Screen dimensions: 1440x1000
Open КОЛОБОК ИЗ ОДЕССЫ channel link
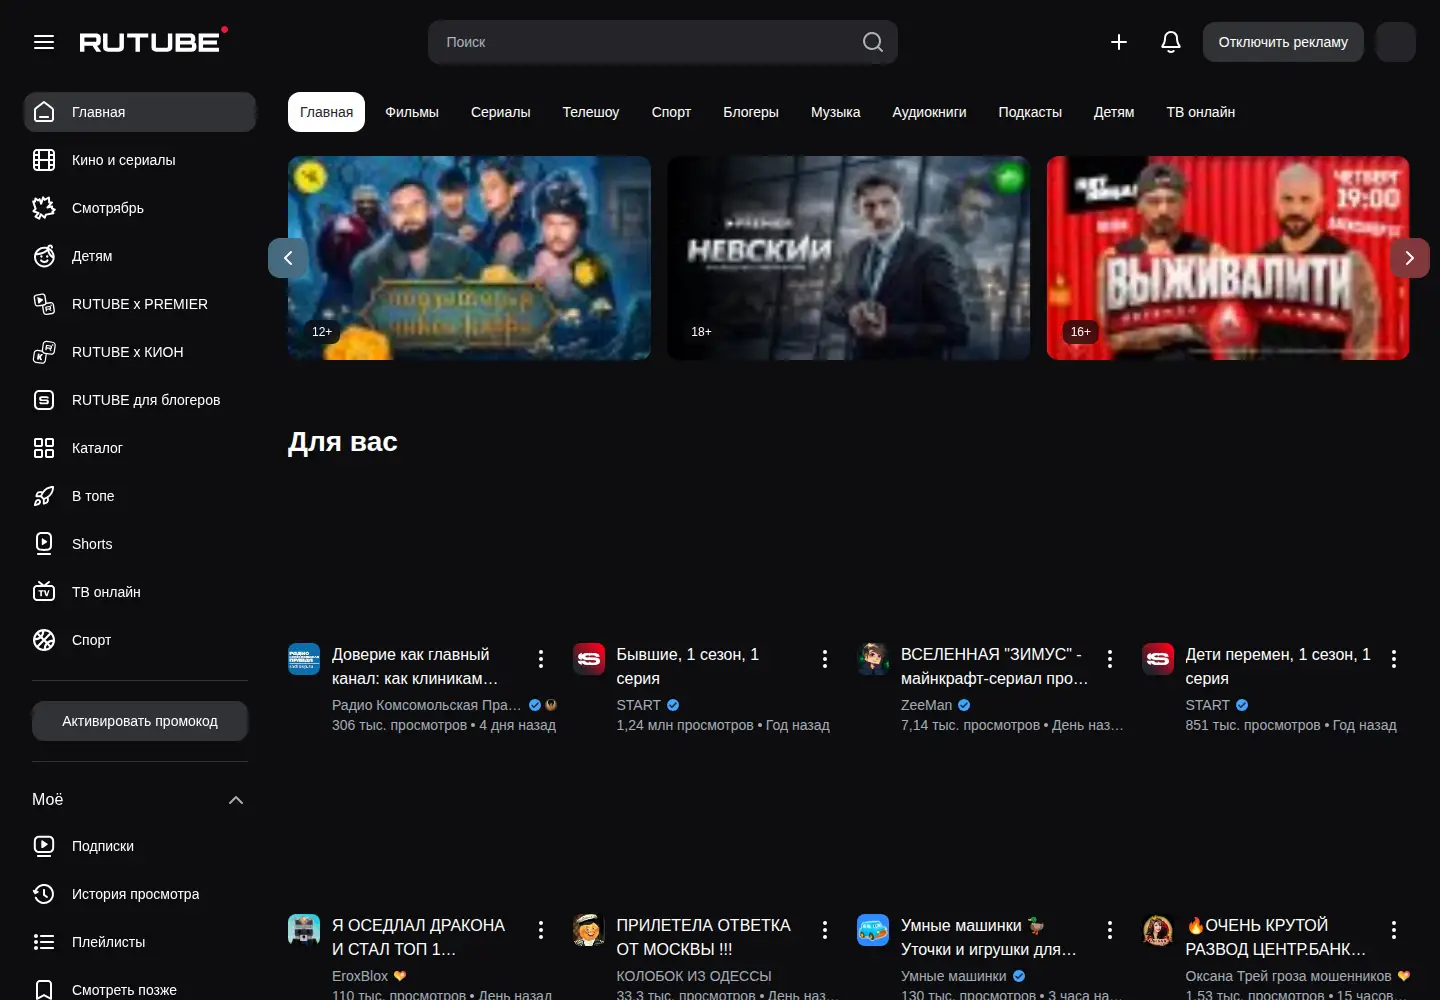click(694, 976)
